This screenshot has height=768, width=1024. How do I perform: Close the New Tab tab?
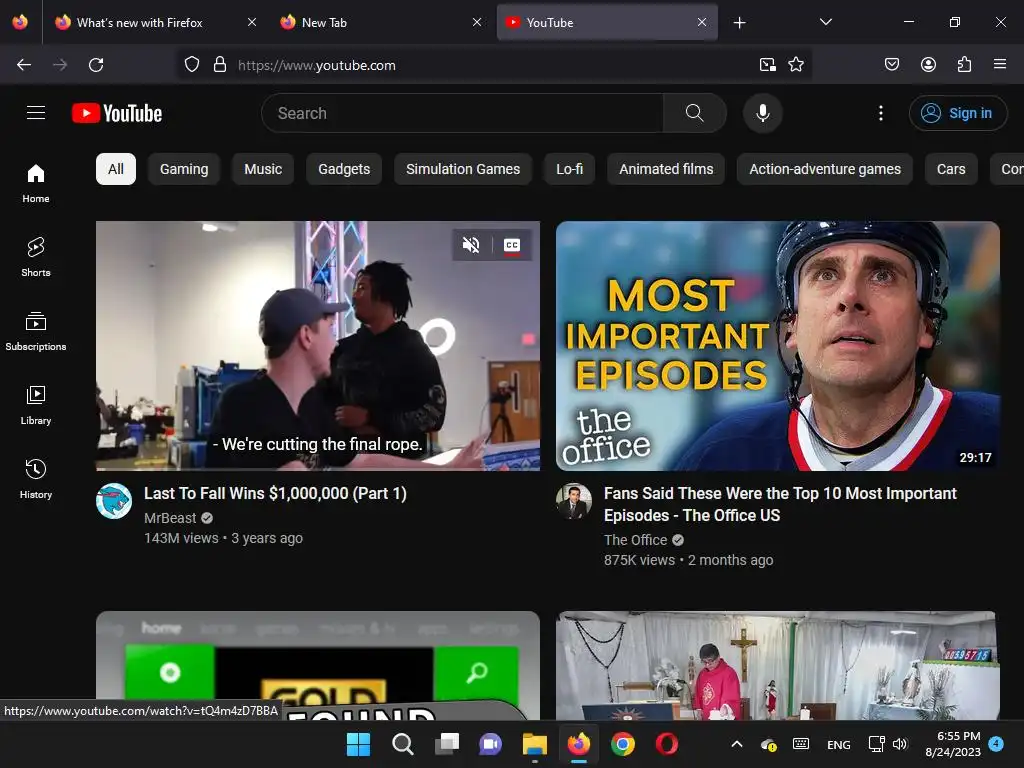pos(477,22)
